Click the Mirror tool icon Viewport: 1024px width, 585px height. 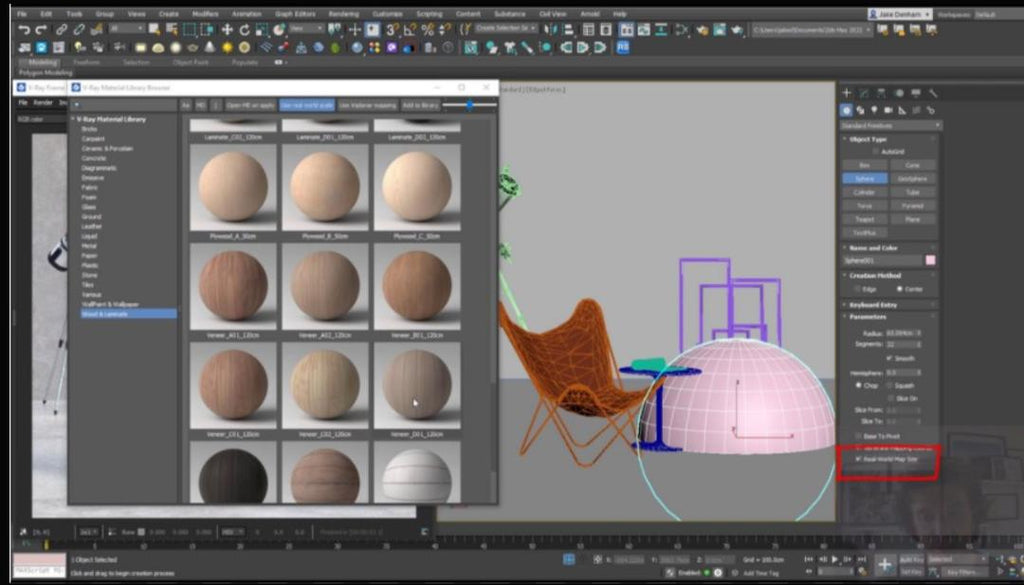(551, 29)
